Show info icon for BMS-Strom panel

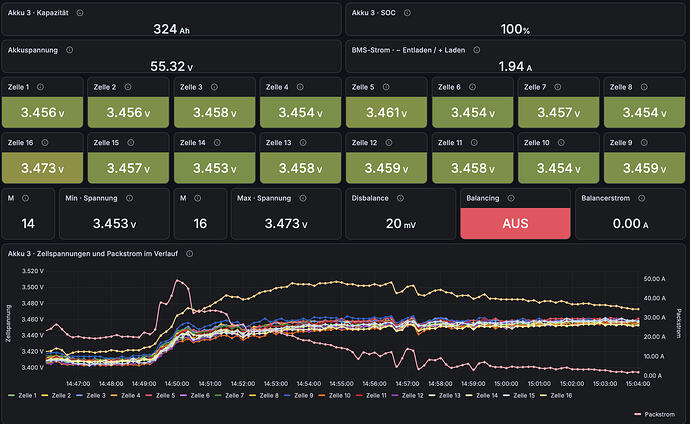pyautogui.click(x=477, y=50)
